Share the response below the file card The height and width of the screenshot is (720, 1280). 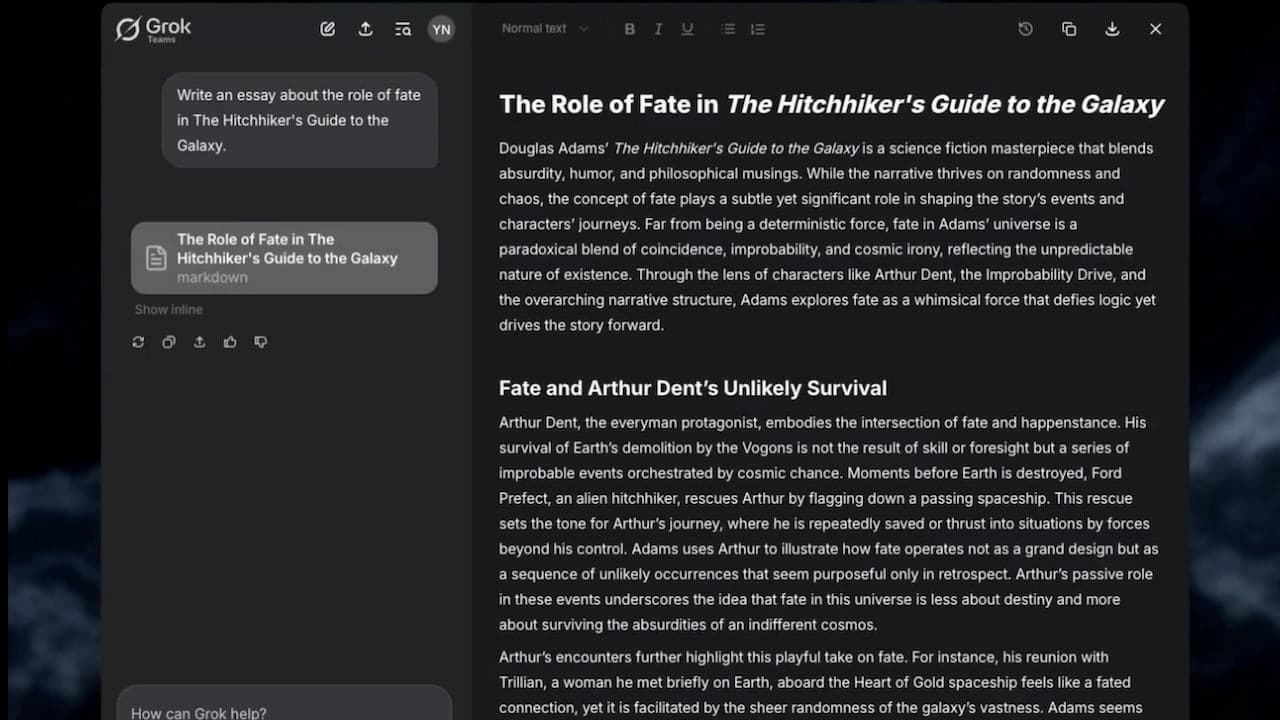click(200, 342)
